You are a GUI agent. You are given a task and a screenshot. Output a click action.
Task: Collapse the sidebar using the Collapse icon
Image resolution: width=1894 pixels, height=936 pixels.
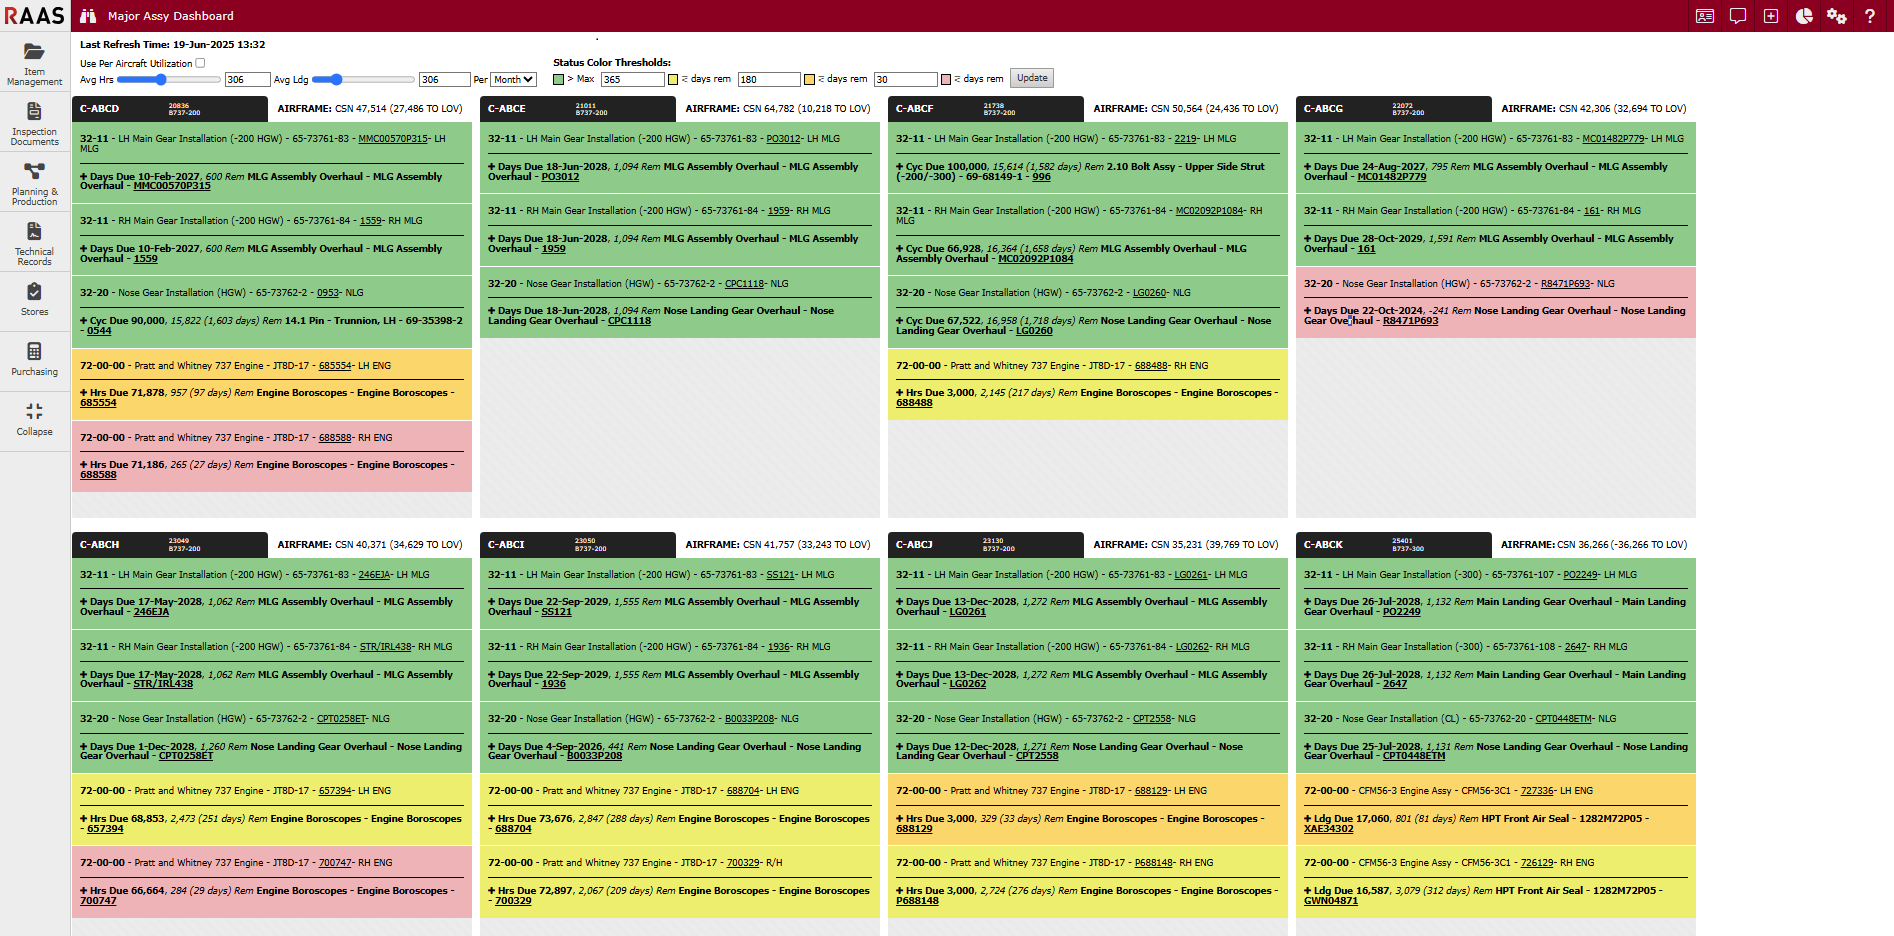[x=34, y=419]
